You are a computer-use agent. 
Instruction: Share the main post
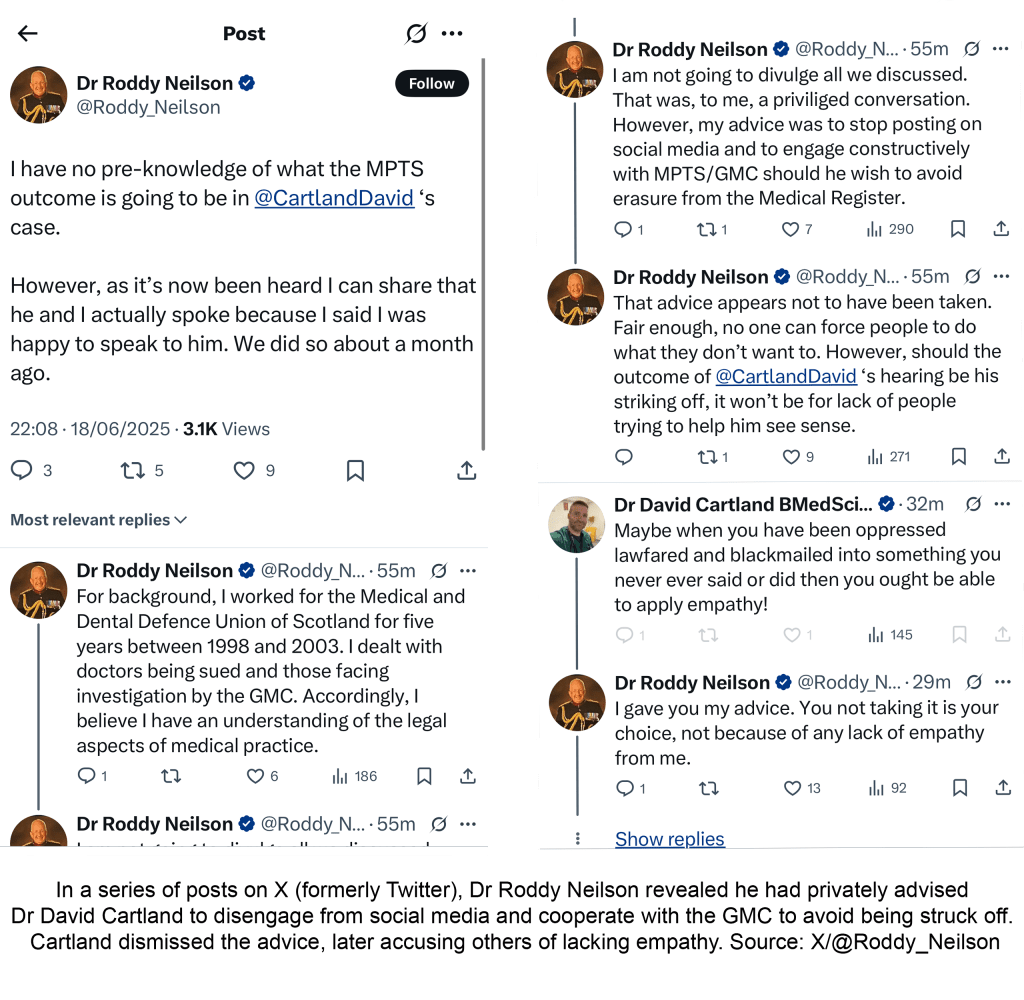(466, 470)
